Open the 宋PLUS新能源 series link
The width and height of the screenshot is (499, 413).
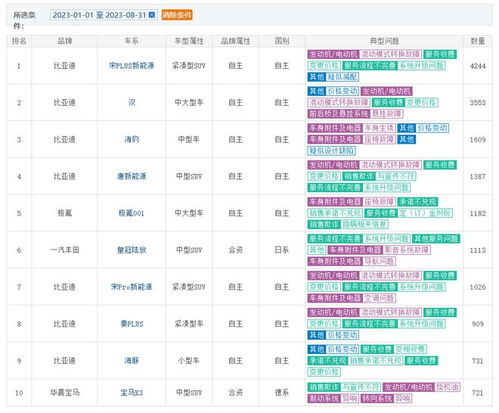pyautogui.click(x=131, y=66)
